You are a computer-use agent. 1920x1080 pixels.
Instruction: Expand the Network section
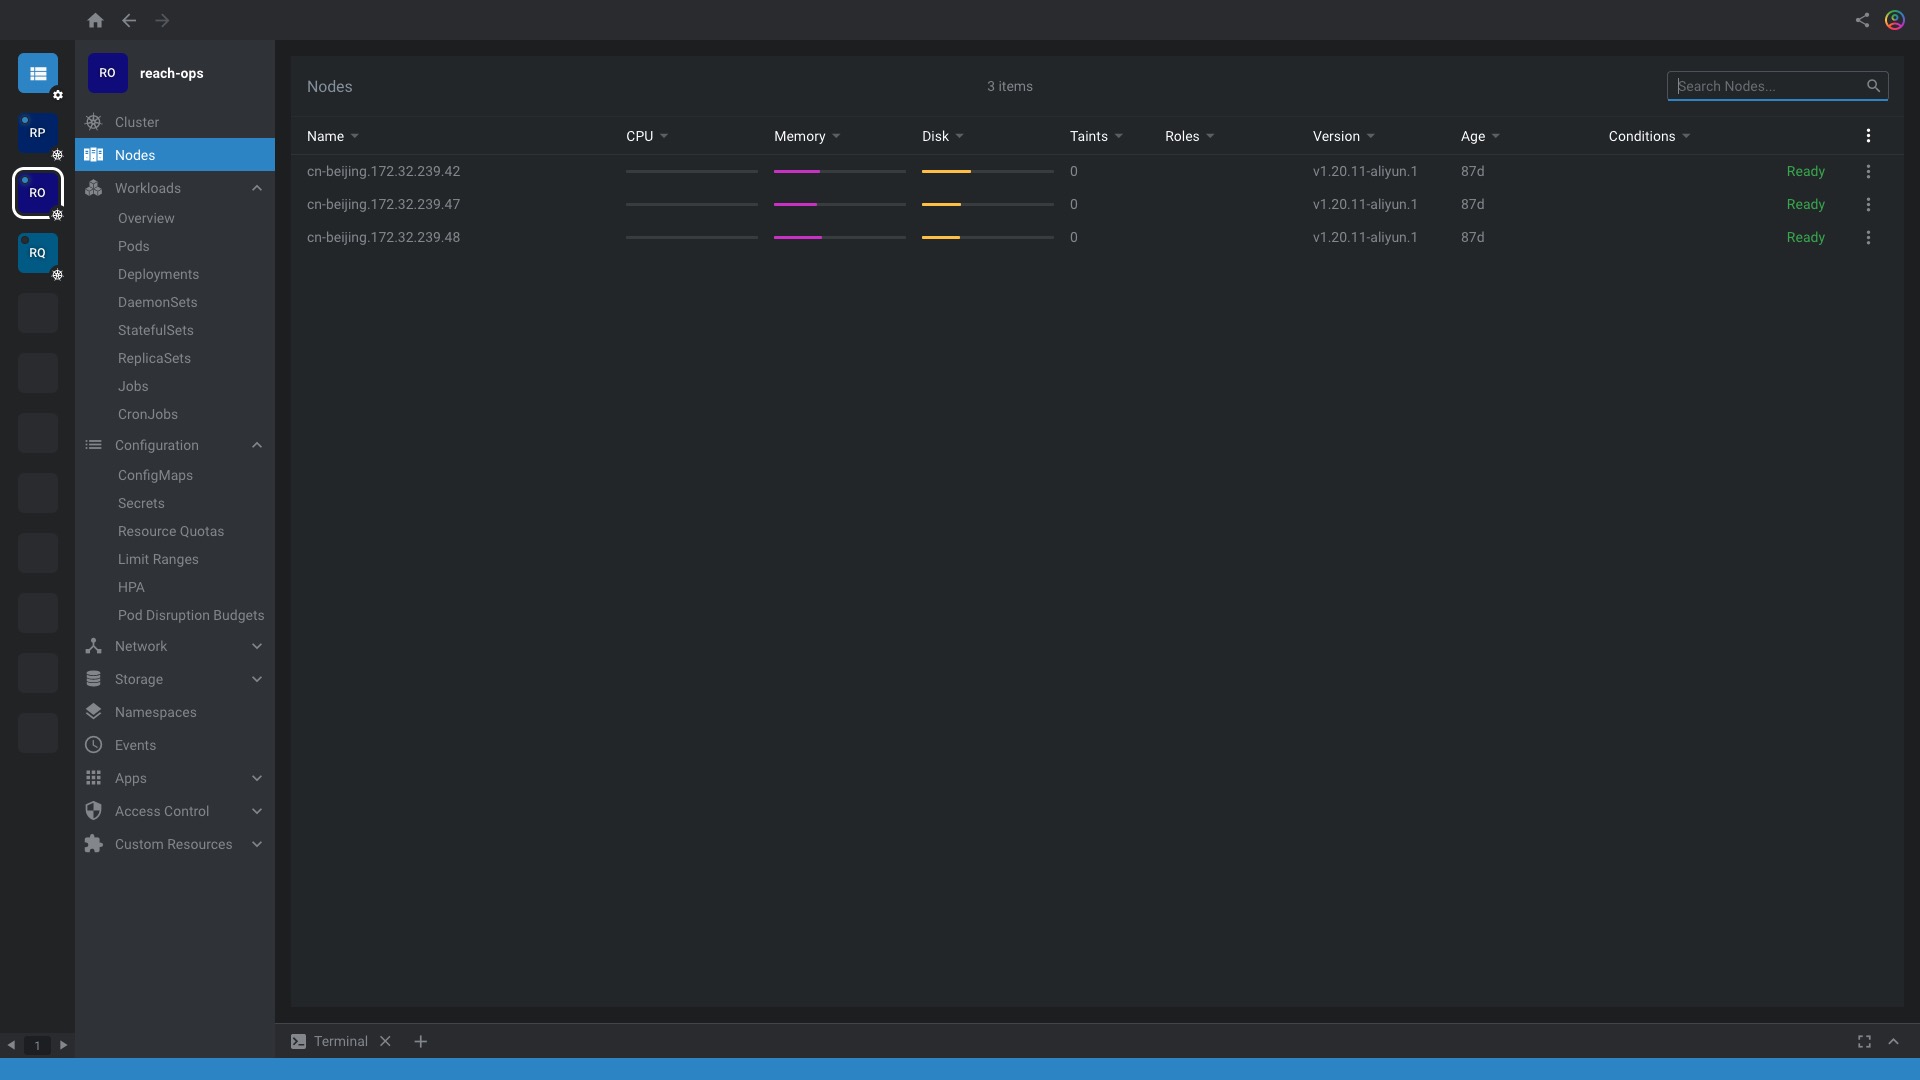pos(257,646)
